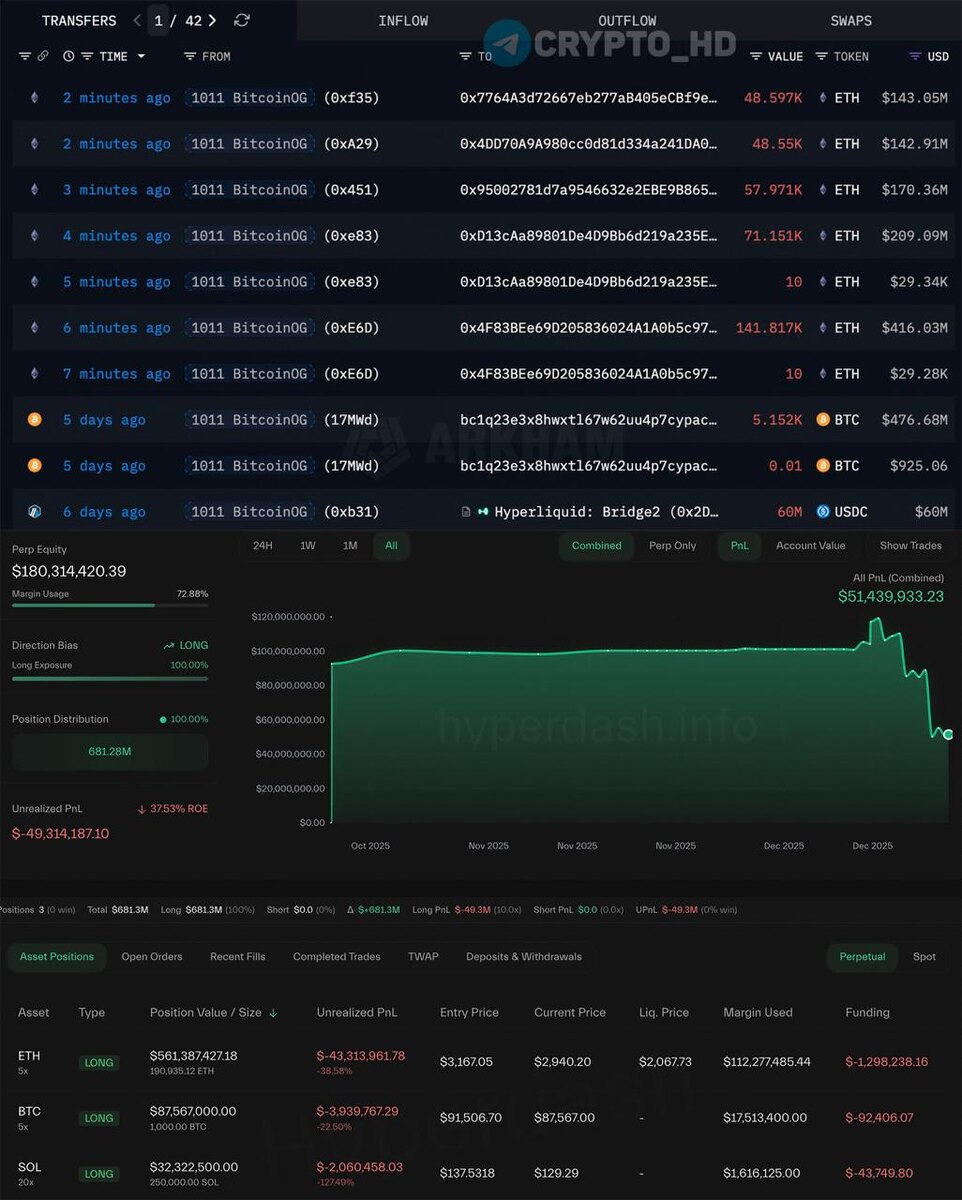This screenshot has width=962, height=1200.
Task: Click the refresh transfers icon
Action: pyautogui.click(x=241, y=20)
